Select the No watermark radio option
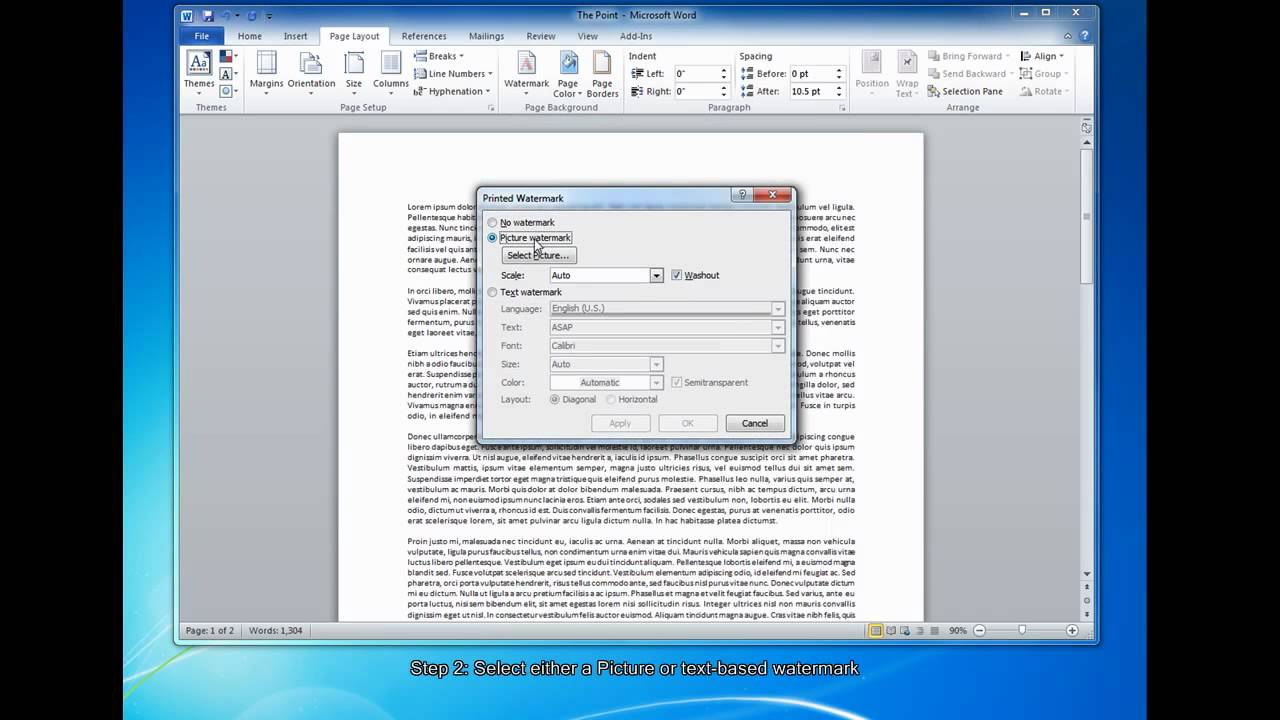This screenshot has height=720, width=1280. tap(520, 223)
